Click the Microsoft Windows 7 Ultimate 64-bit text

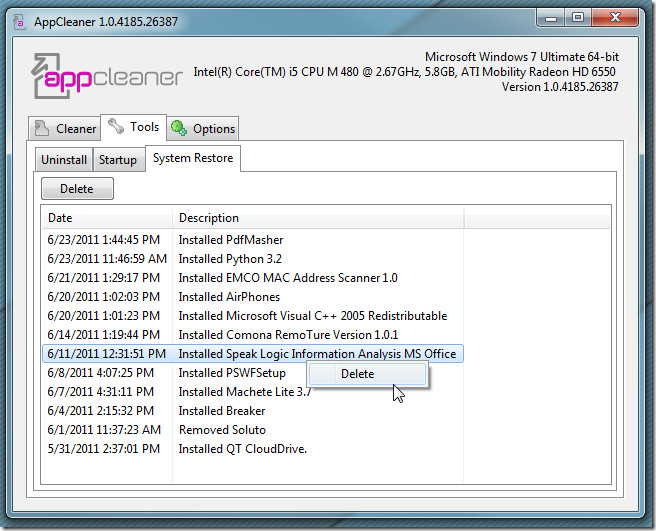(x=522, y=57)
